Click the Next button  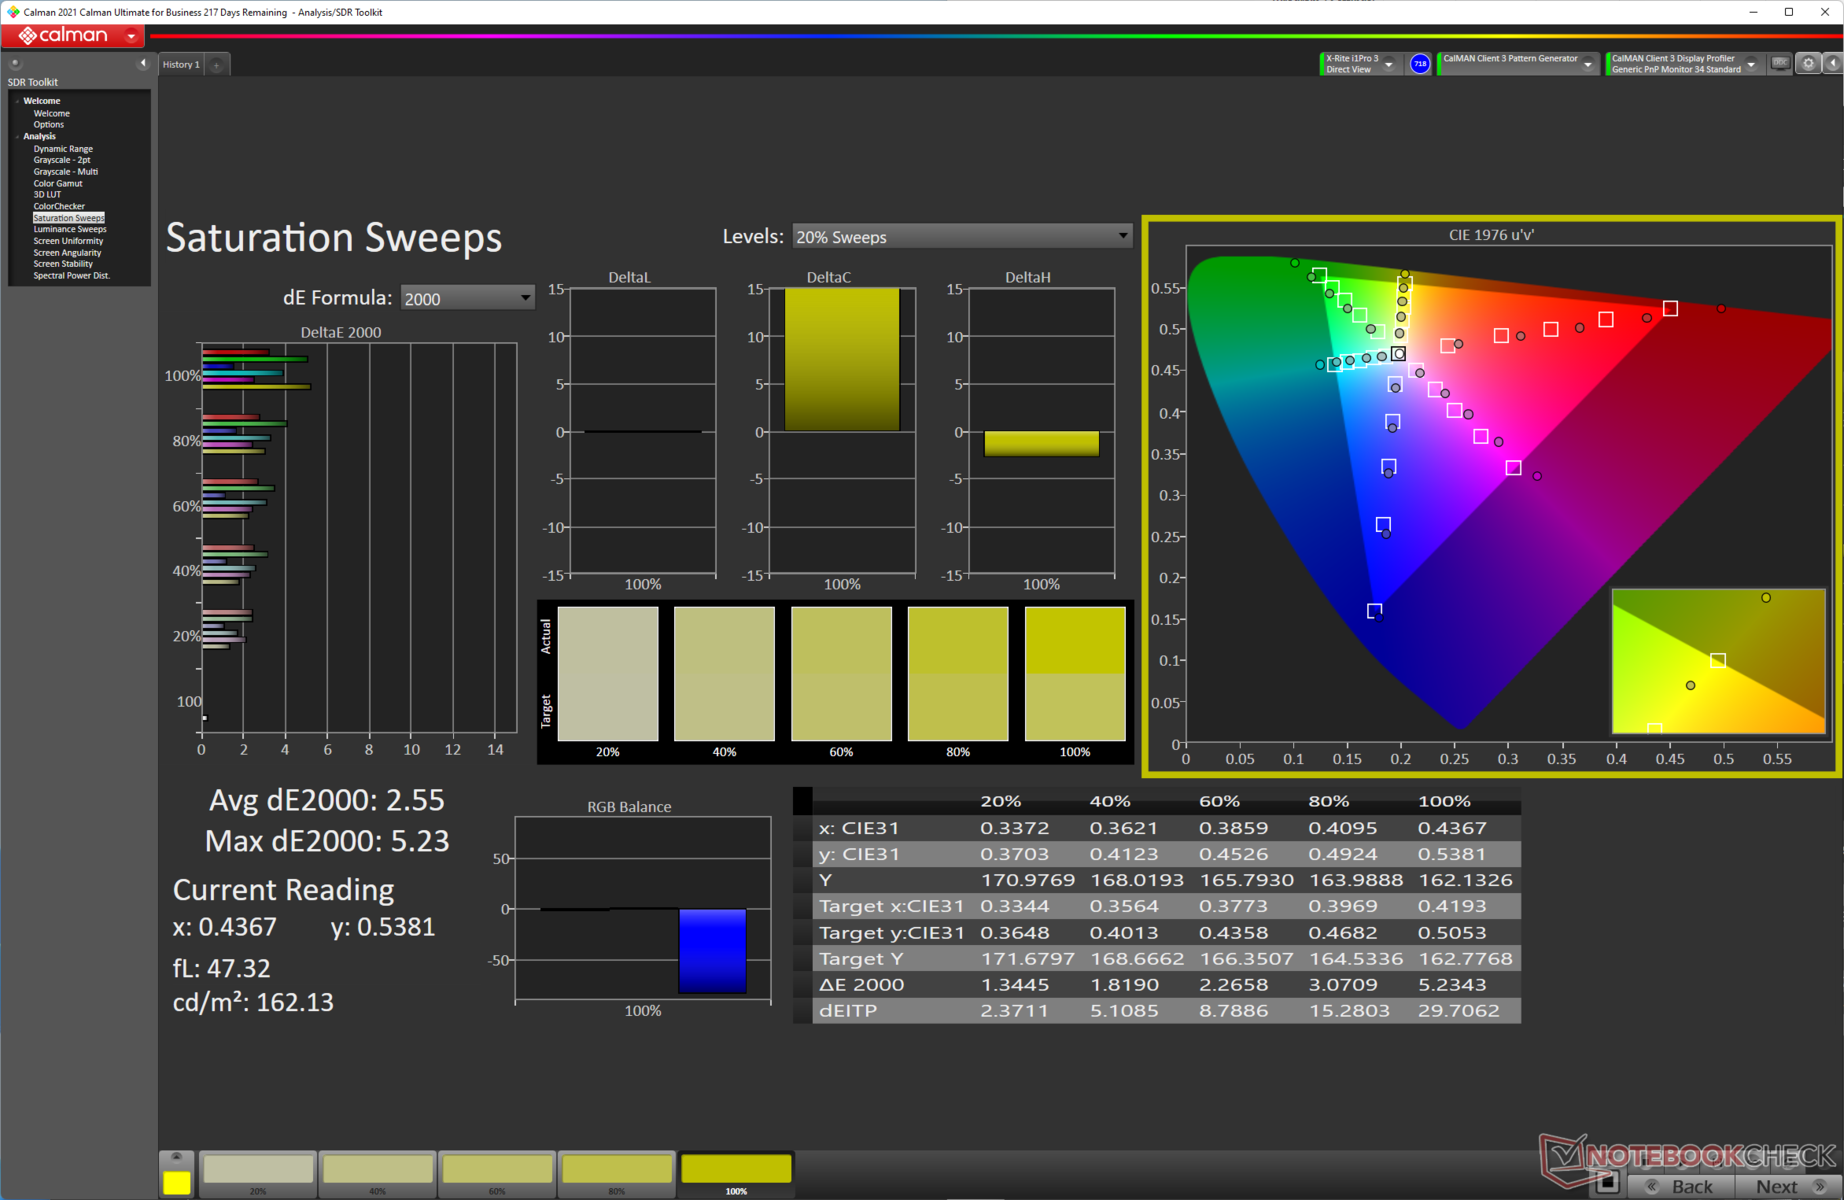pos(1776,1186)
